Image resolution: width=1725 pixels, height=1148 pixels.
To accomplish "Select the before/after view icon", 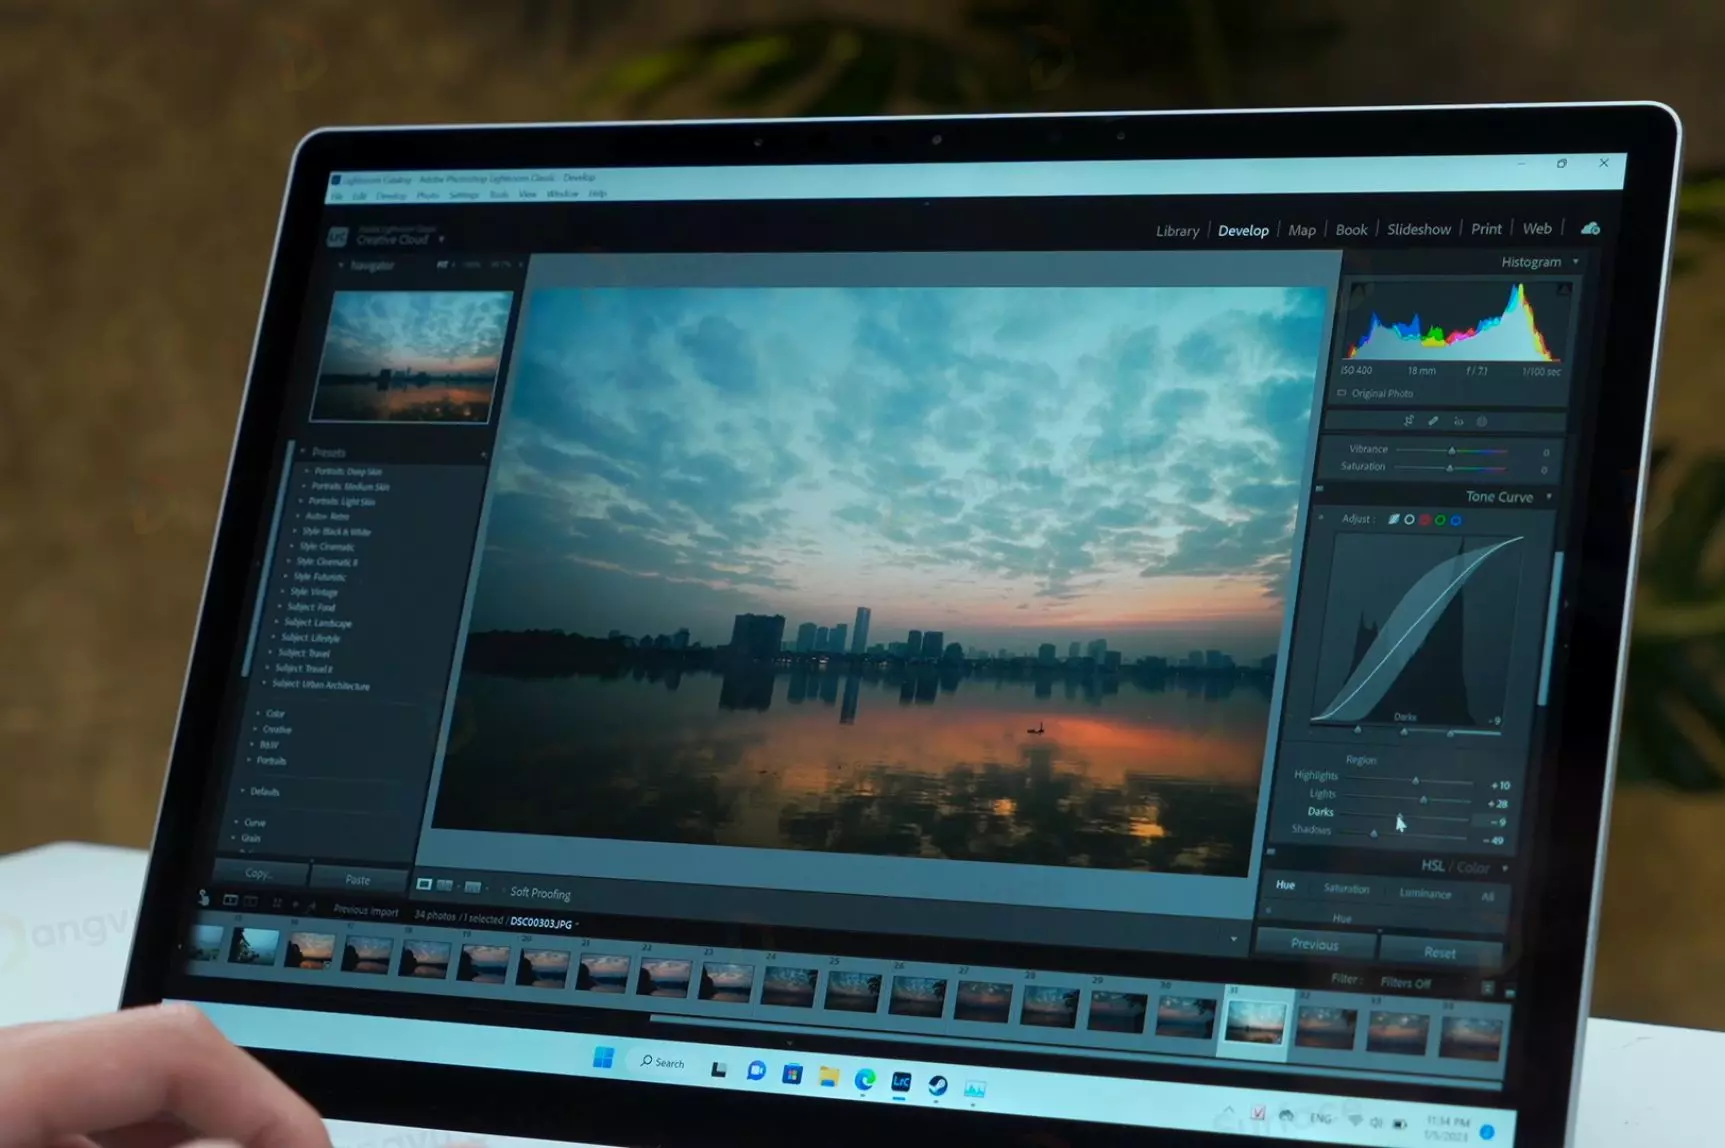I will (445, 886).
